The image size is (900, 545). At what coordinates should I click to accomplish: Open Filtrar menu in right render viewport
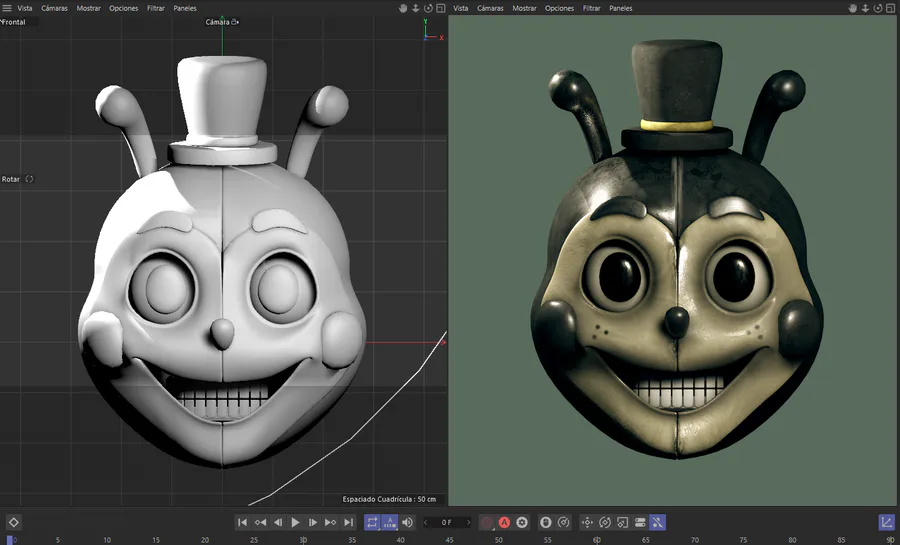[x=592, y=8]
